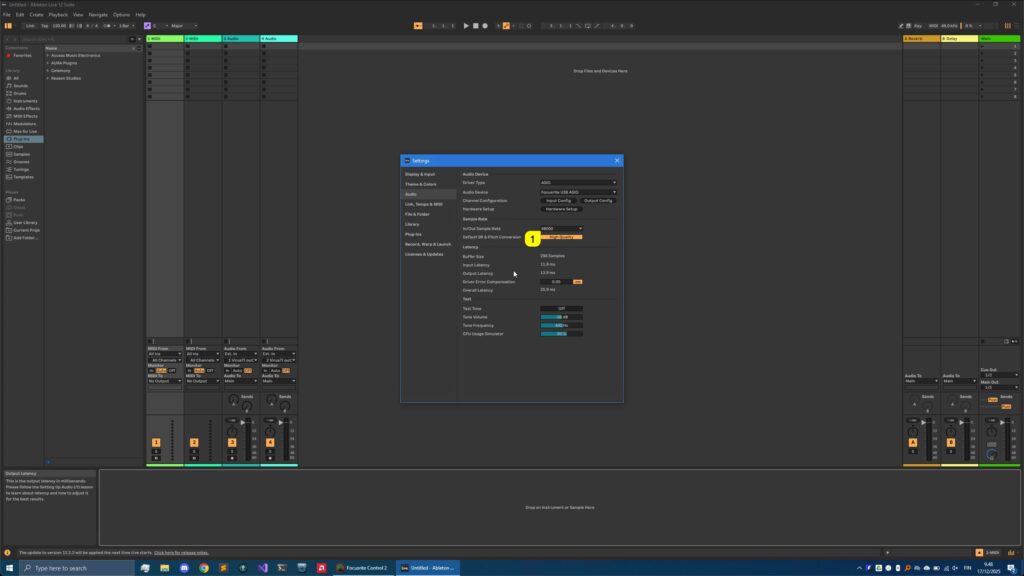Open the Max for Live browser section

pyautogui.click(x=24, y=131)
